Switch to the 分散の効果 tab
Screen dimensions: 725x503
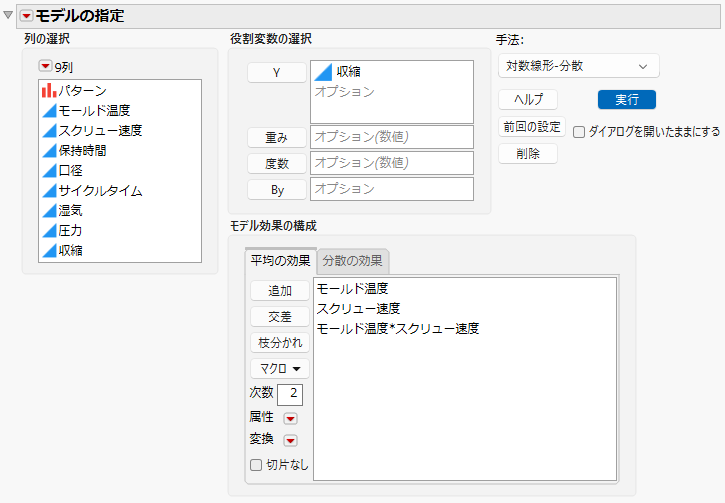click(x=352, y=261)
